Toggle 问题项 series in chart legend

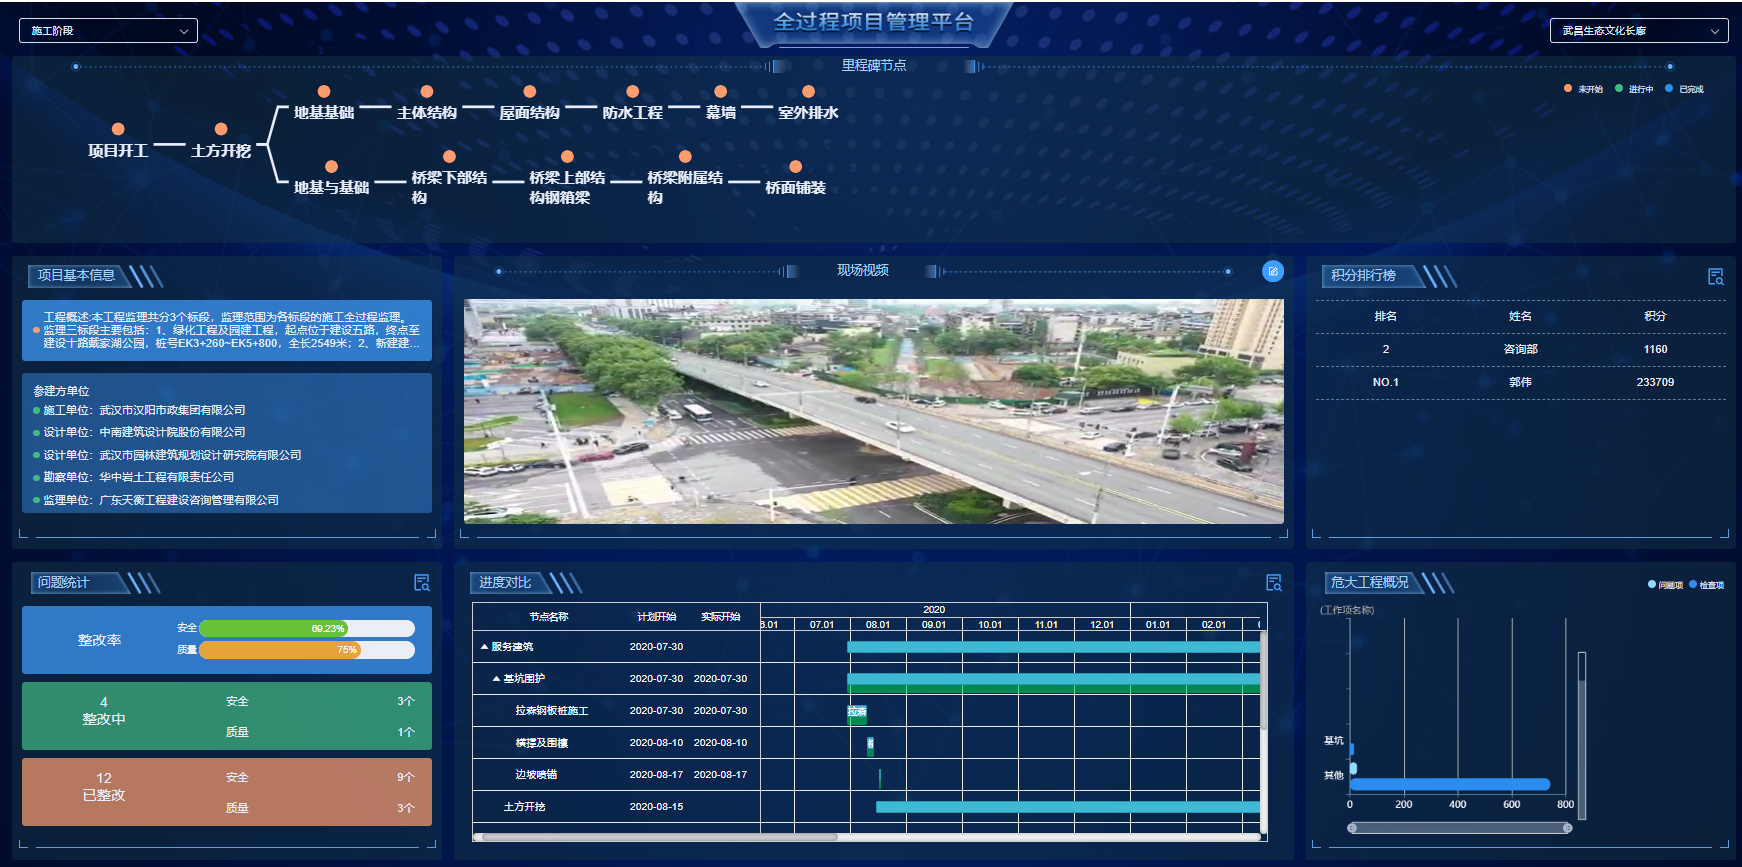(x=1665, y=585)
